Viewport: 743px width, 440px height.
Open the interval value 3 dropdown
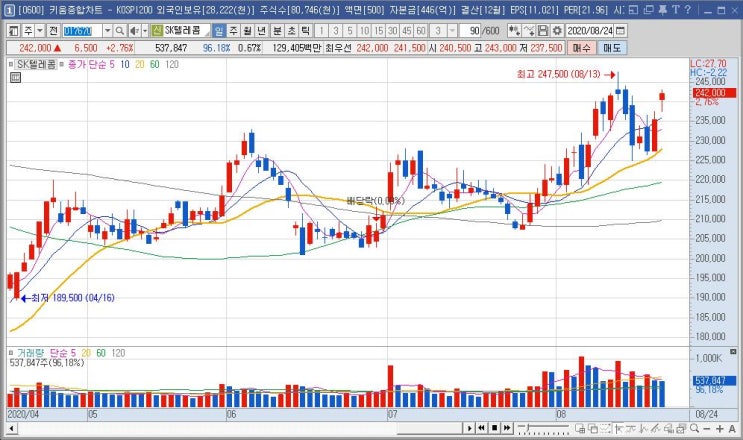point(452,31)
